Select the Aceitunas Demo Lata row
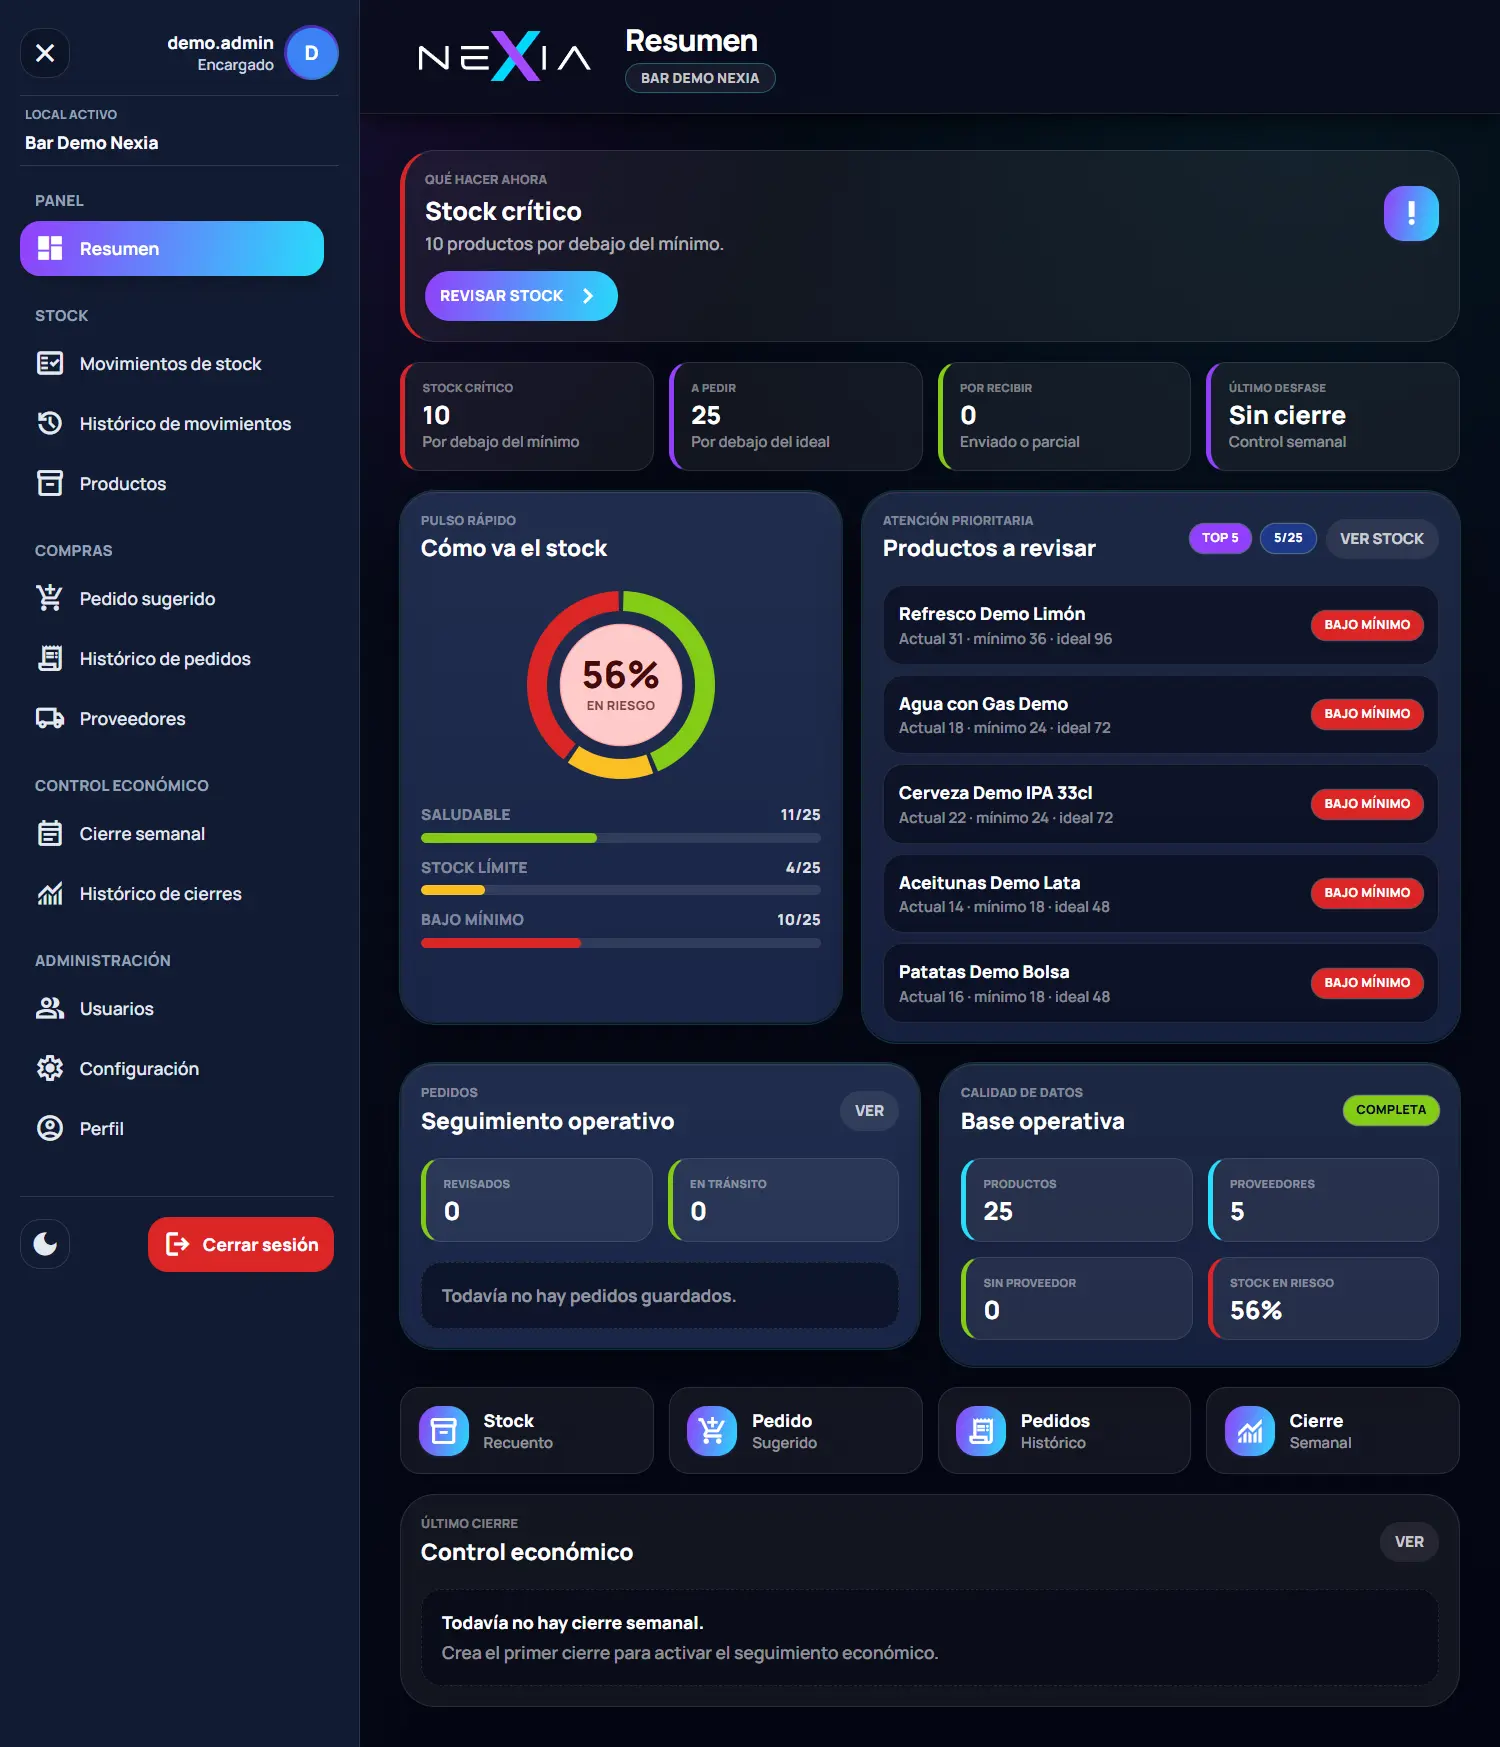This screenshot has height=1747, width=1500. tap(1160, 893)
